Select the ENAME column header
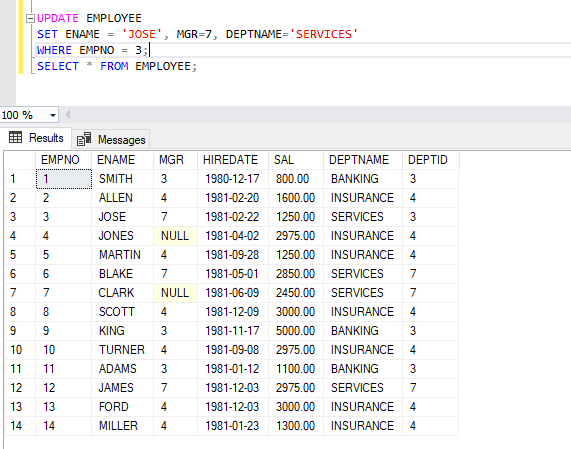Image resolution: width=571 pixels, height=449 pixels. point(122,160)
